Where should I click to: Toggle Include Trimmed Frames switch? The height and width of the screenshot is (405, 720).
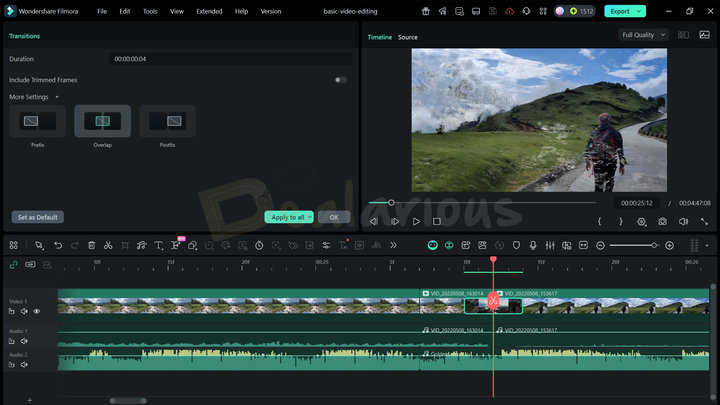coord(341,80)
